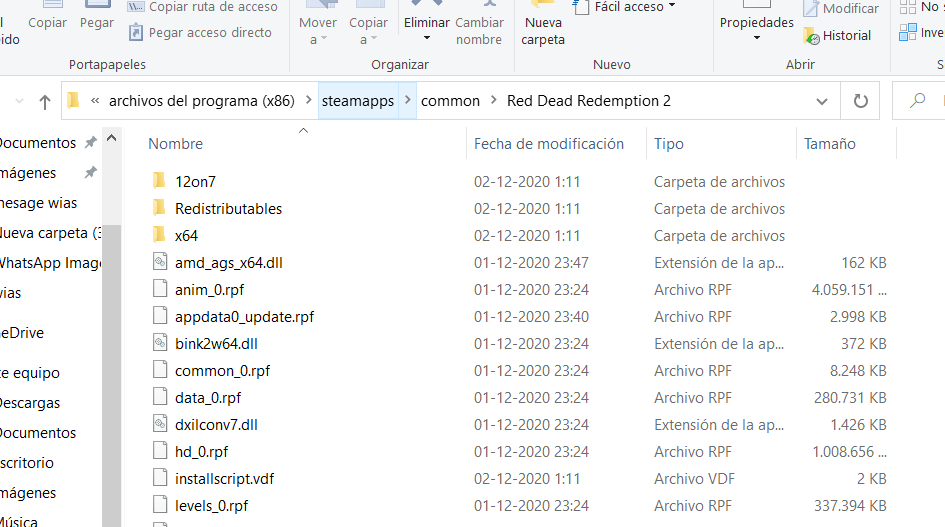
Task: Open Documentos pinned quick access item
Action: click(x=36, y=143)
